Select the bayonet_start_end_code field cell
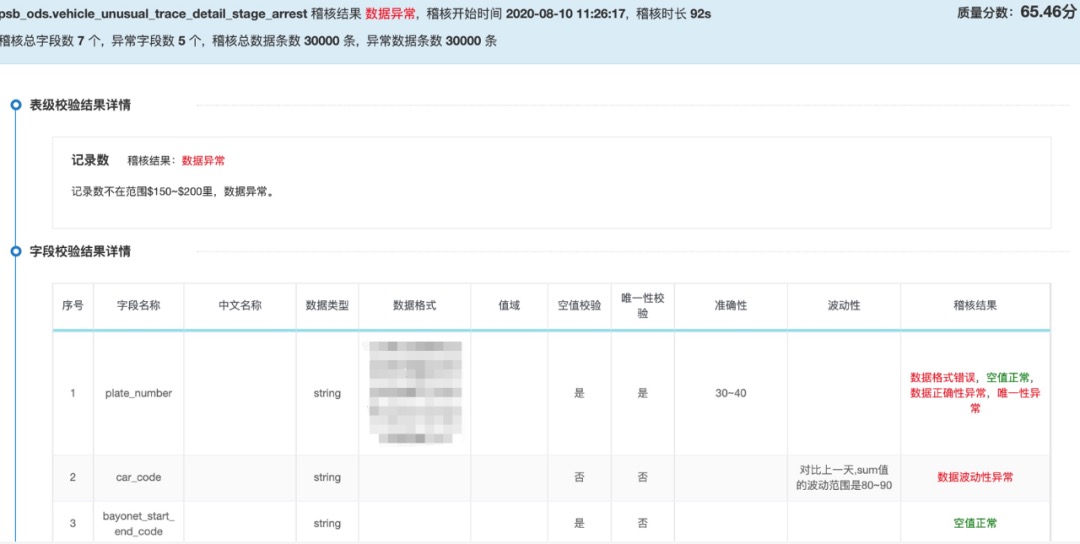This screenshot has height=544, width=1080. 138,523
